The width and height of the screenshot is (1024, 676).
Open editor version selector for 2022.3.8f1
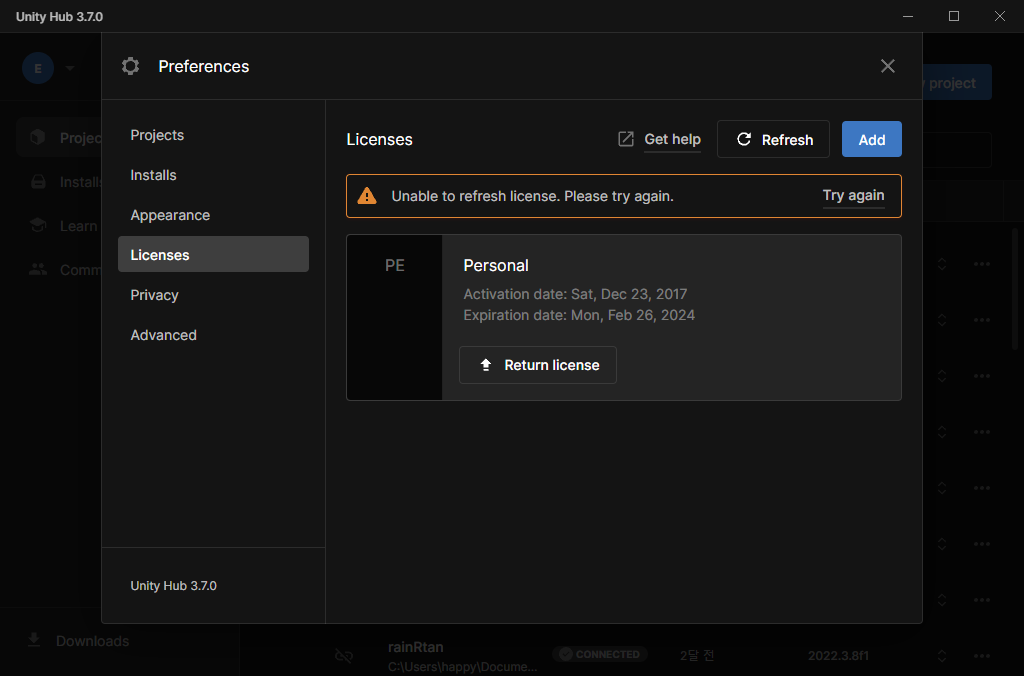[x=942, y=656]
